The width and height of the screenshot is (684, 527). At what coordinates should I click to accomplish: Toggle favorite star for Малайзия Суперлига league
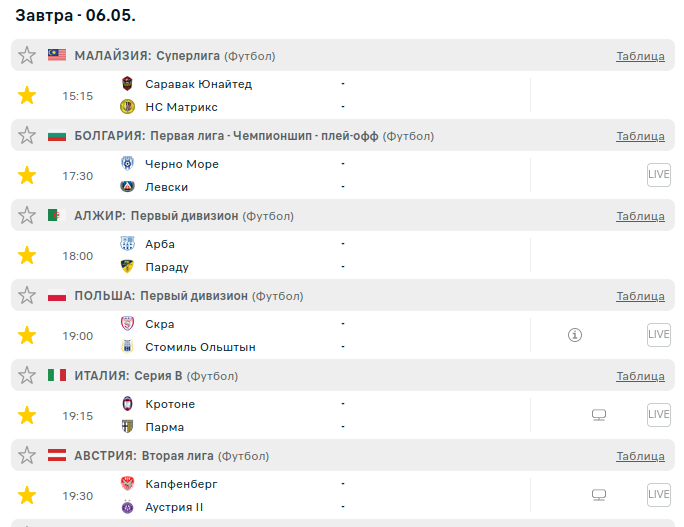coord(27,55)
